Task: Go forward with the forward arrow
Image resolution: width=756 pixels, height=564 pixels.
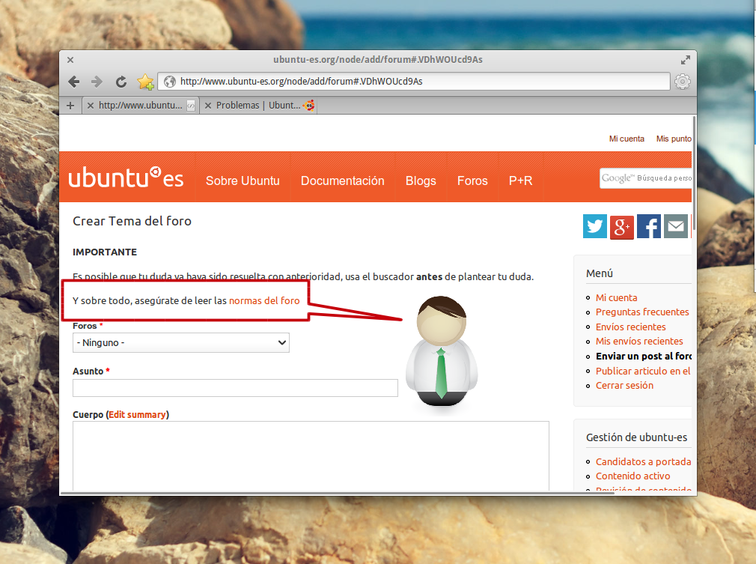Action: [97, 81]
